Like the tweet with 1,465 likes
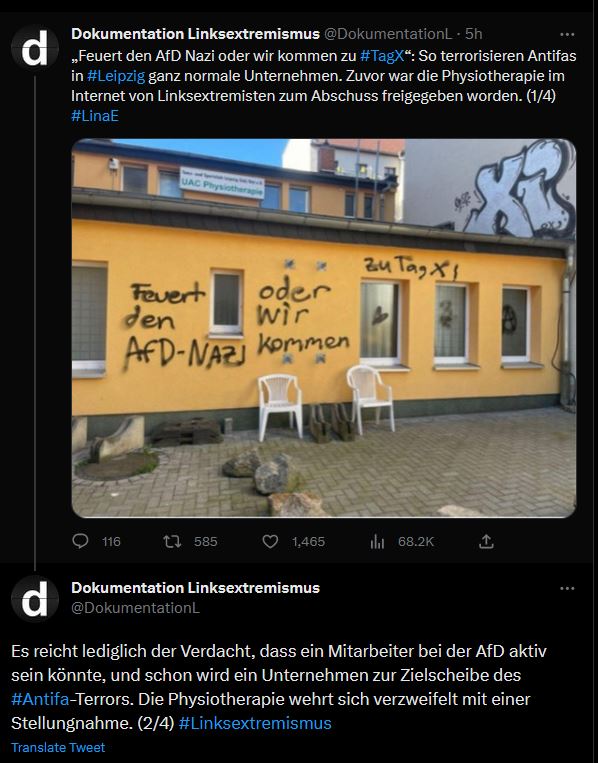This screenshot has height=763, width=598. pos(270,541)
